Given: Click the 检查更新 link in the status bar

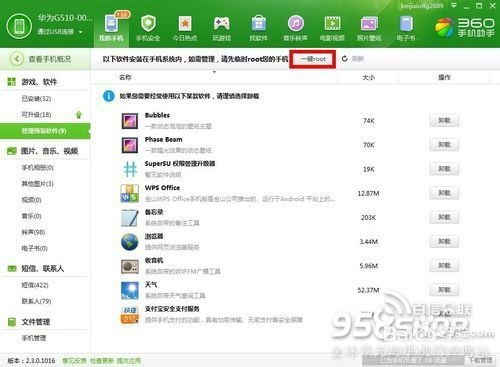Looking at the screenshot, I should pyautogui.click(x=102, y=361).
